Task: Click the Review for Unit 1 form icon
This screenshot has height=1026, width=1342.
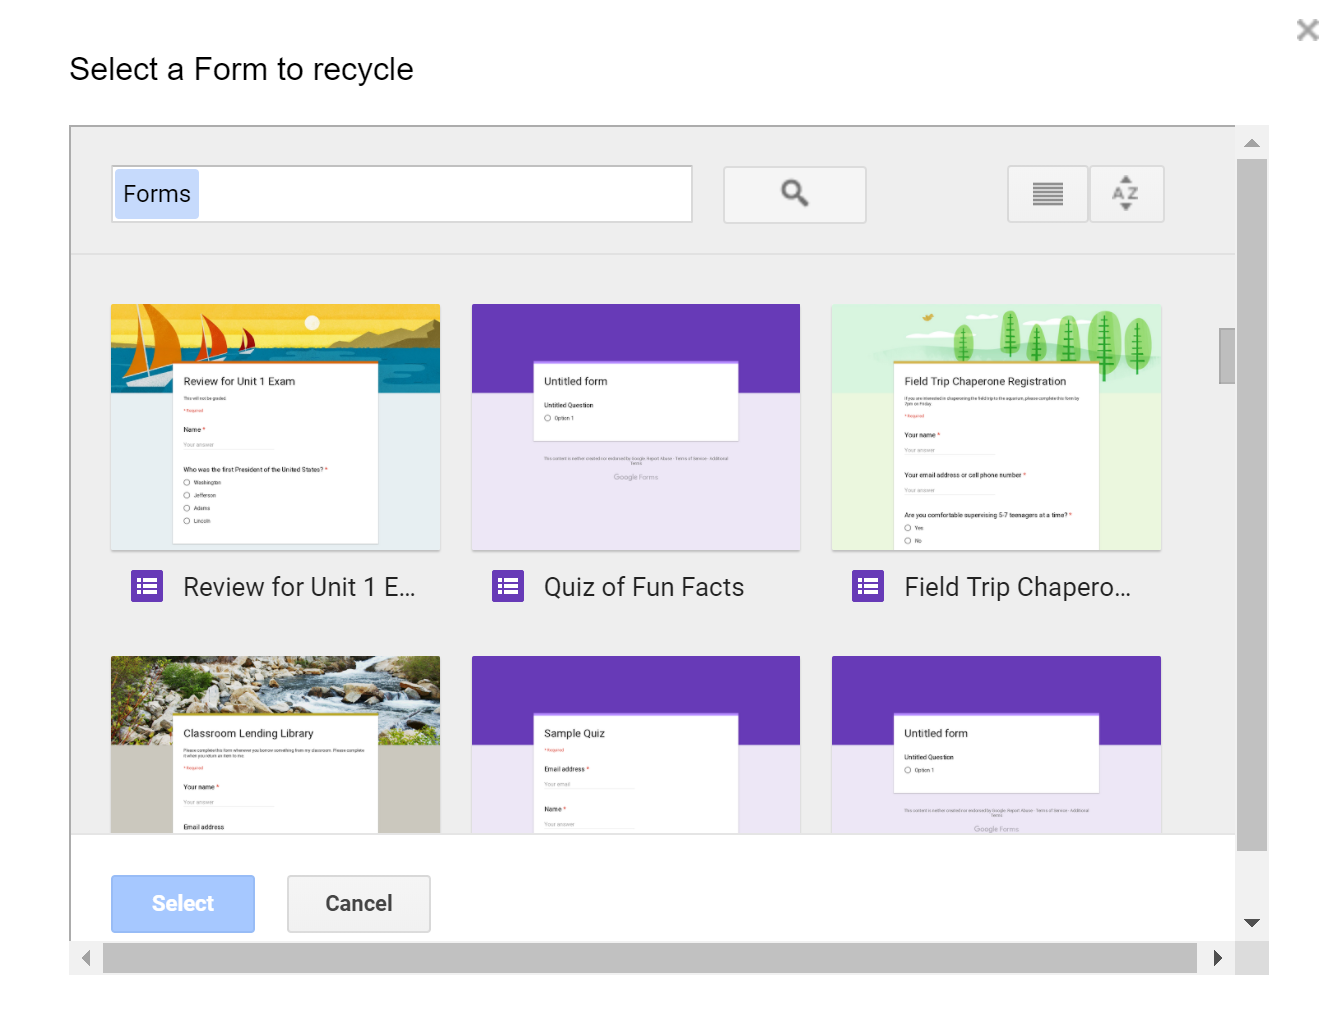Action: coord(147,586)
